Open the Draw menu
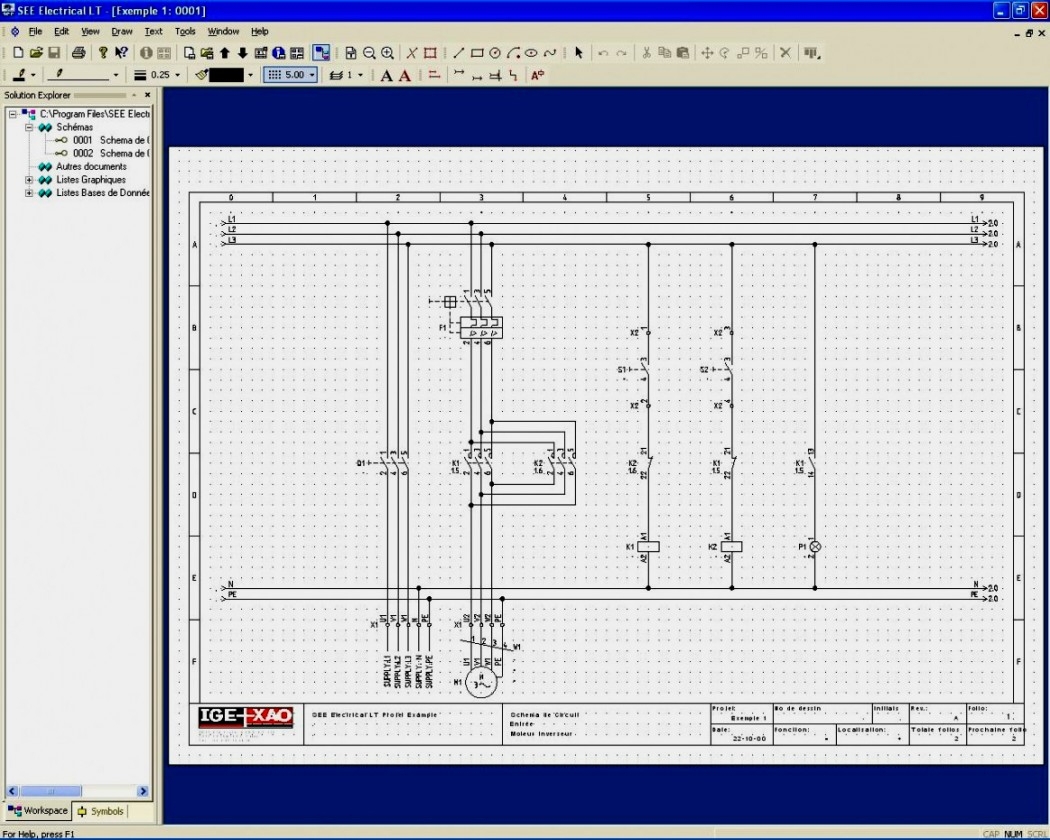This screenshot has height=840, width=1050. pyautogui.click(x=120, y=31)
